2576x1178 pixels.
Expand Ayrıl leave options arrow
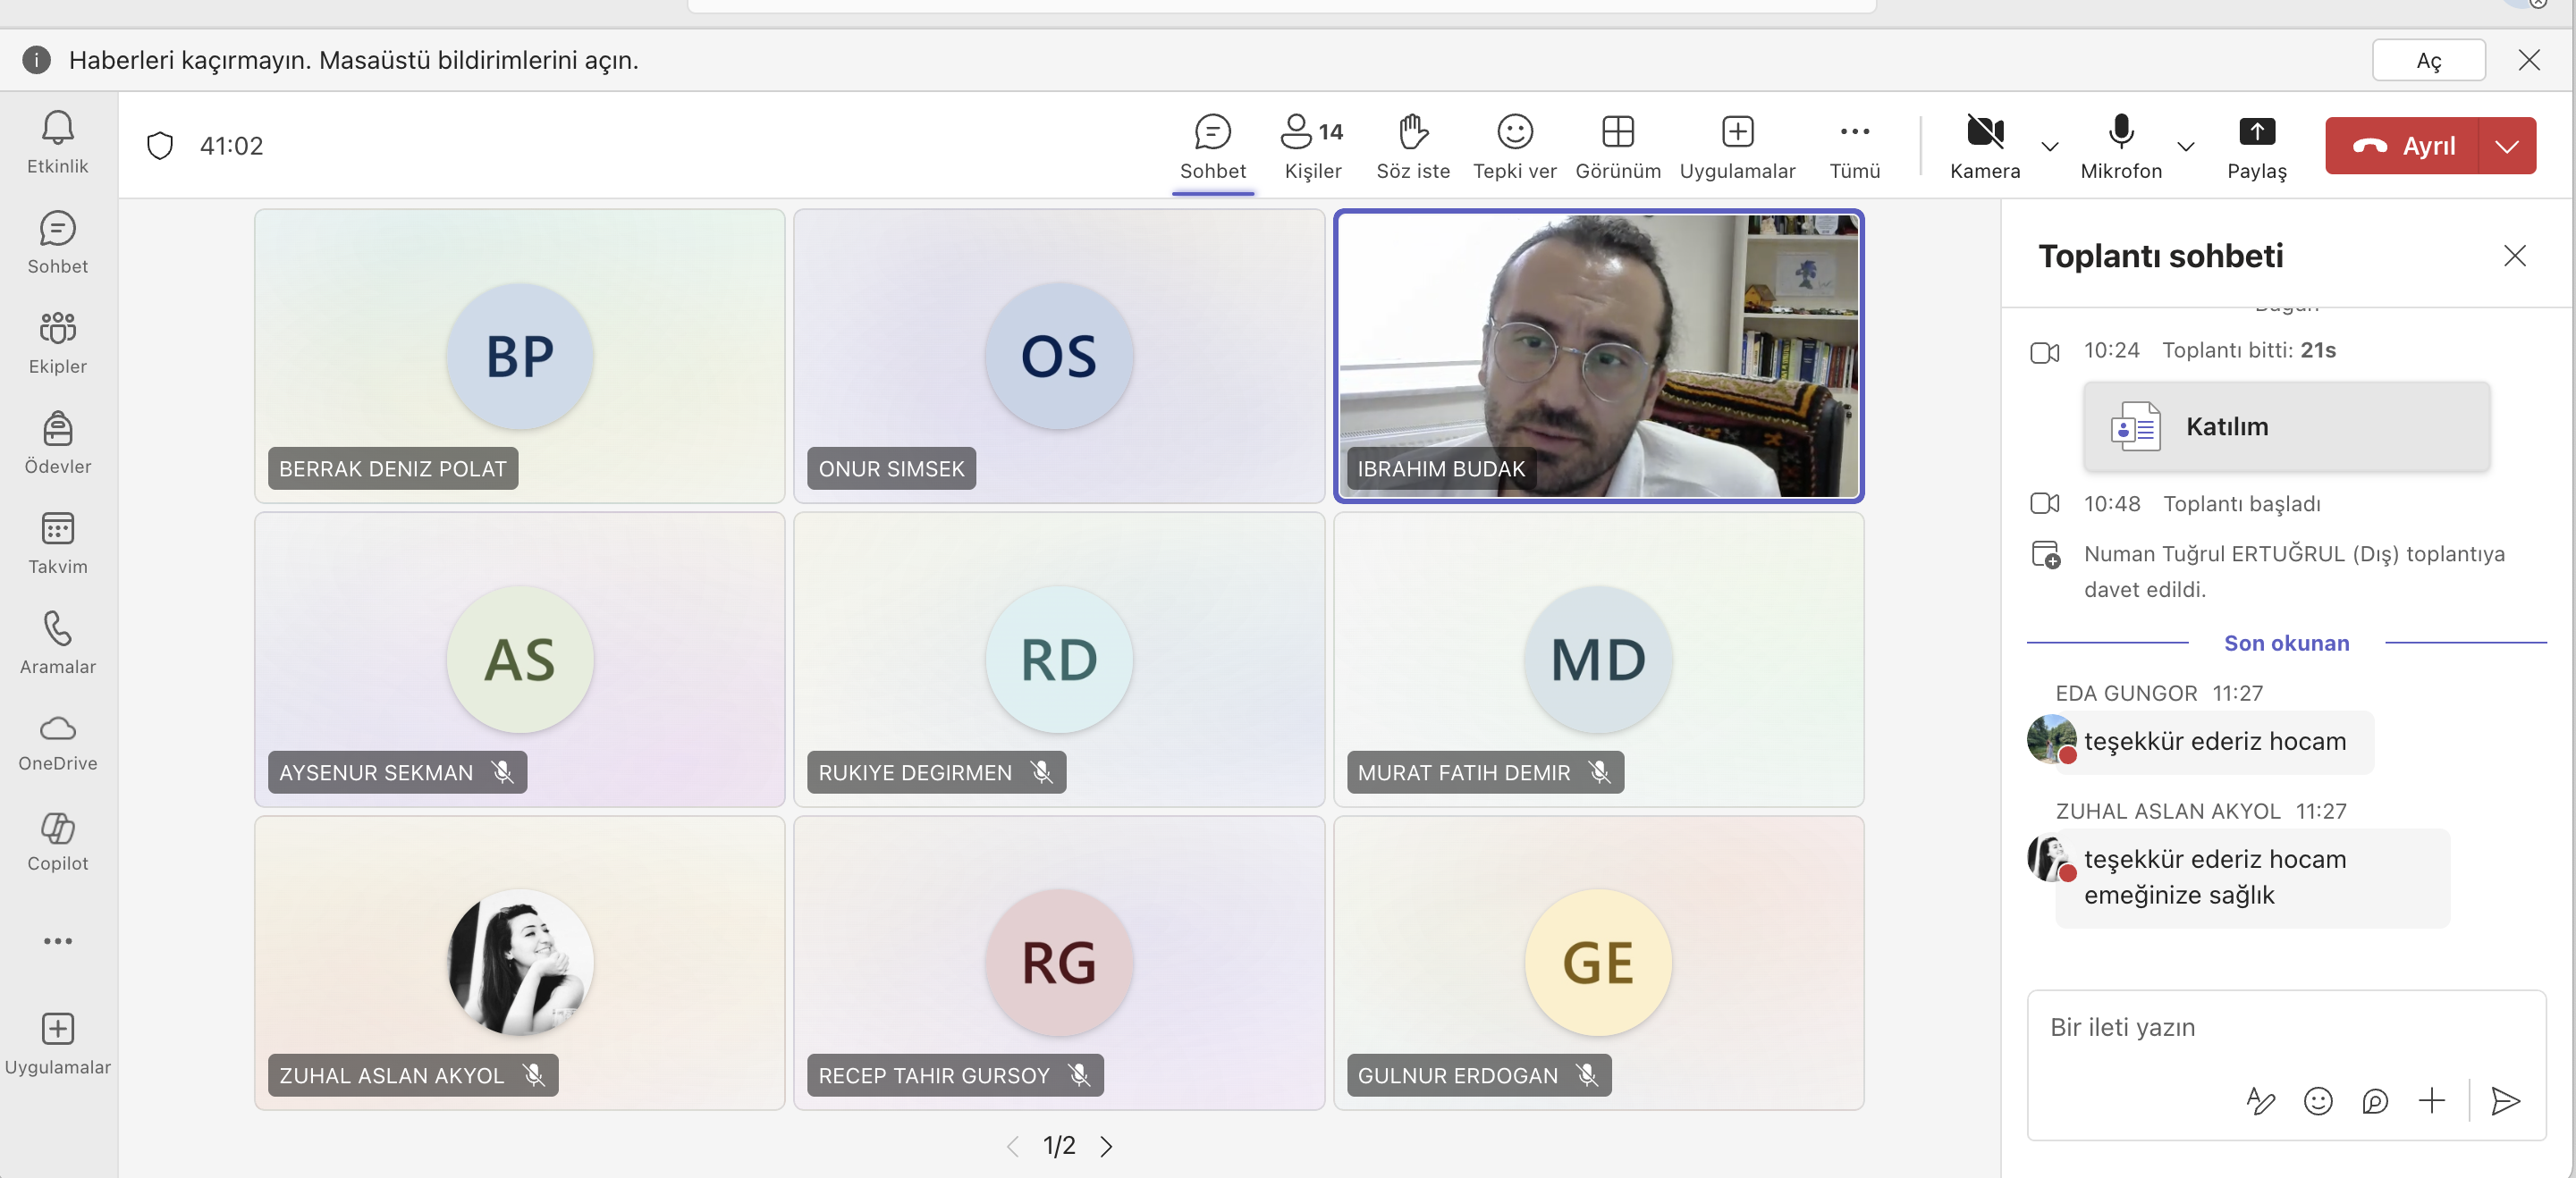[2506, 145]
